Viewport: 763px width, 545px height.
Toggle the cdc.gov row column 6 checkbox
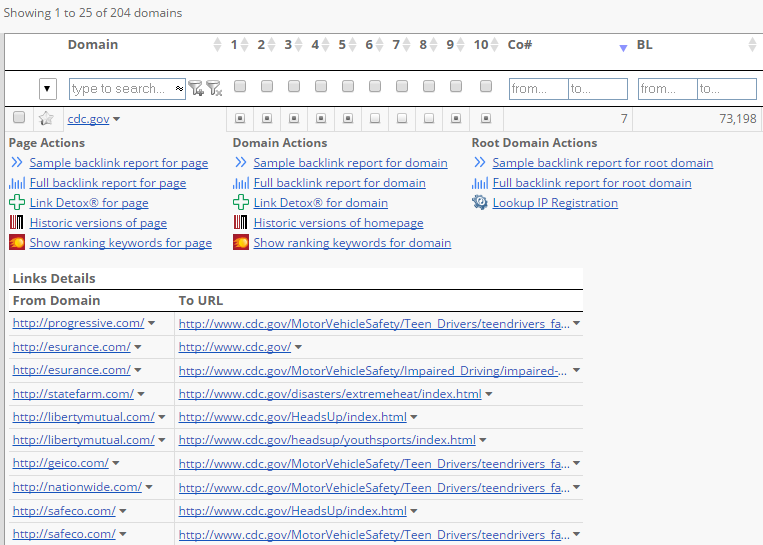coord(375,118)
